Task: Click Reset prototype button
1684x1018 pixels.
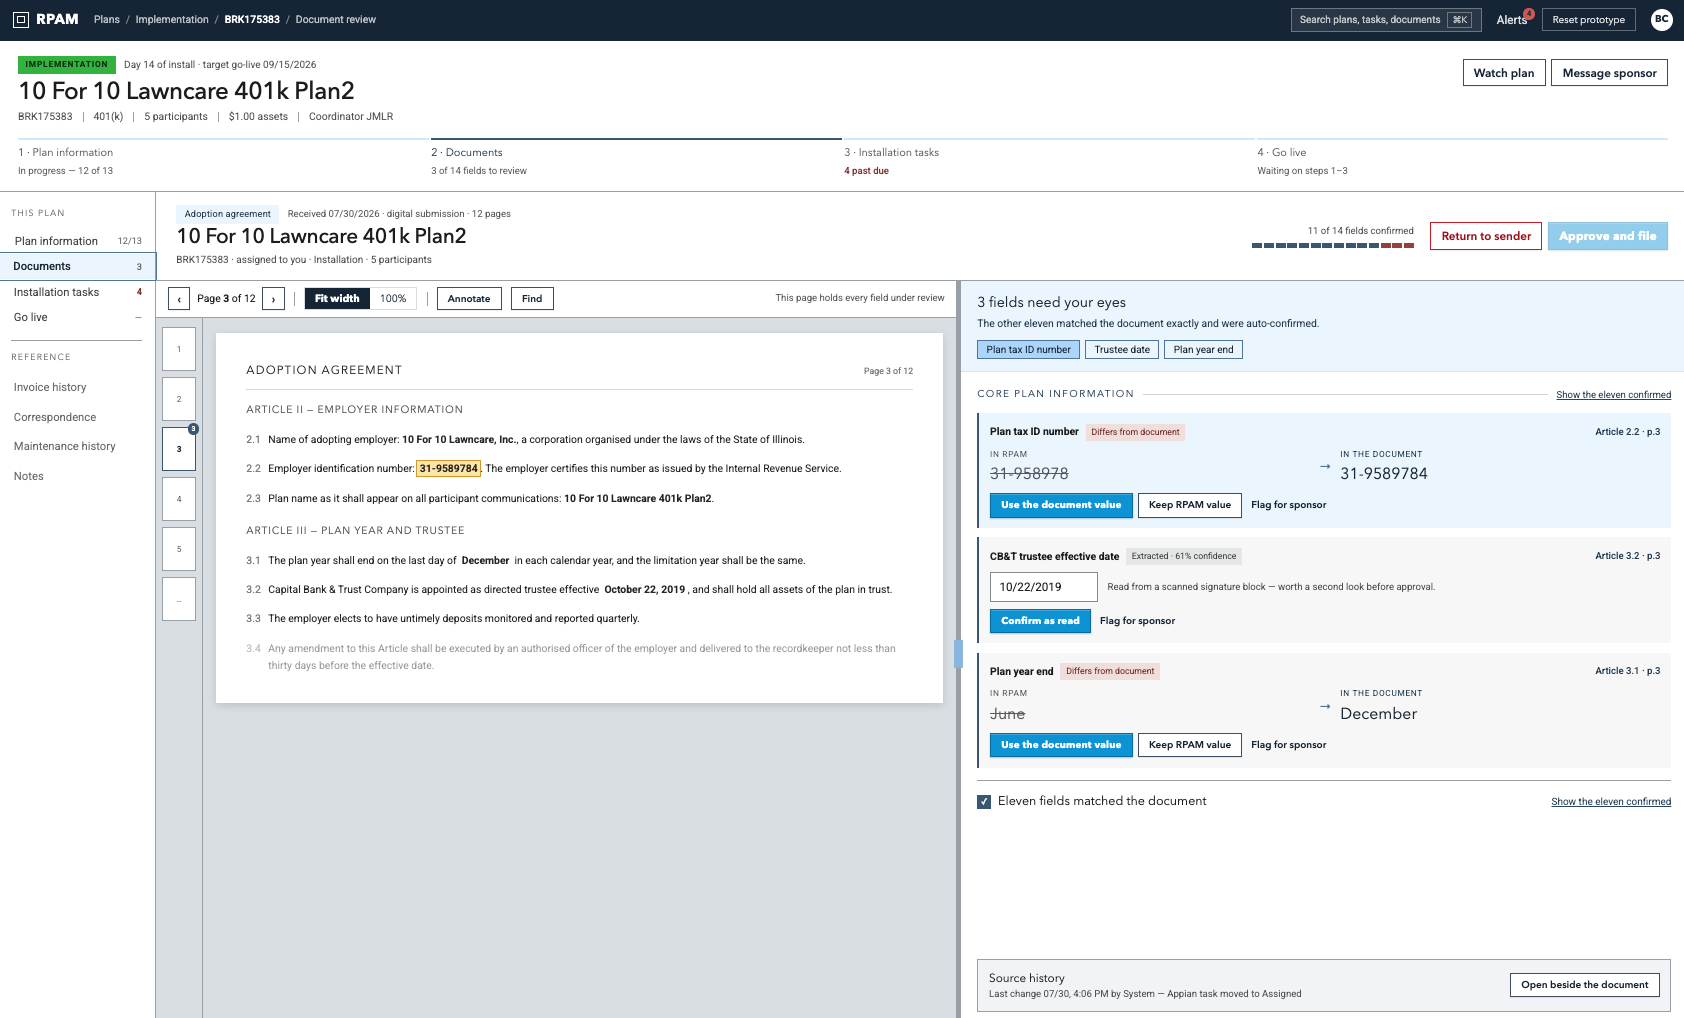Action: pyautogui.click(x=1588, y=19)
